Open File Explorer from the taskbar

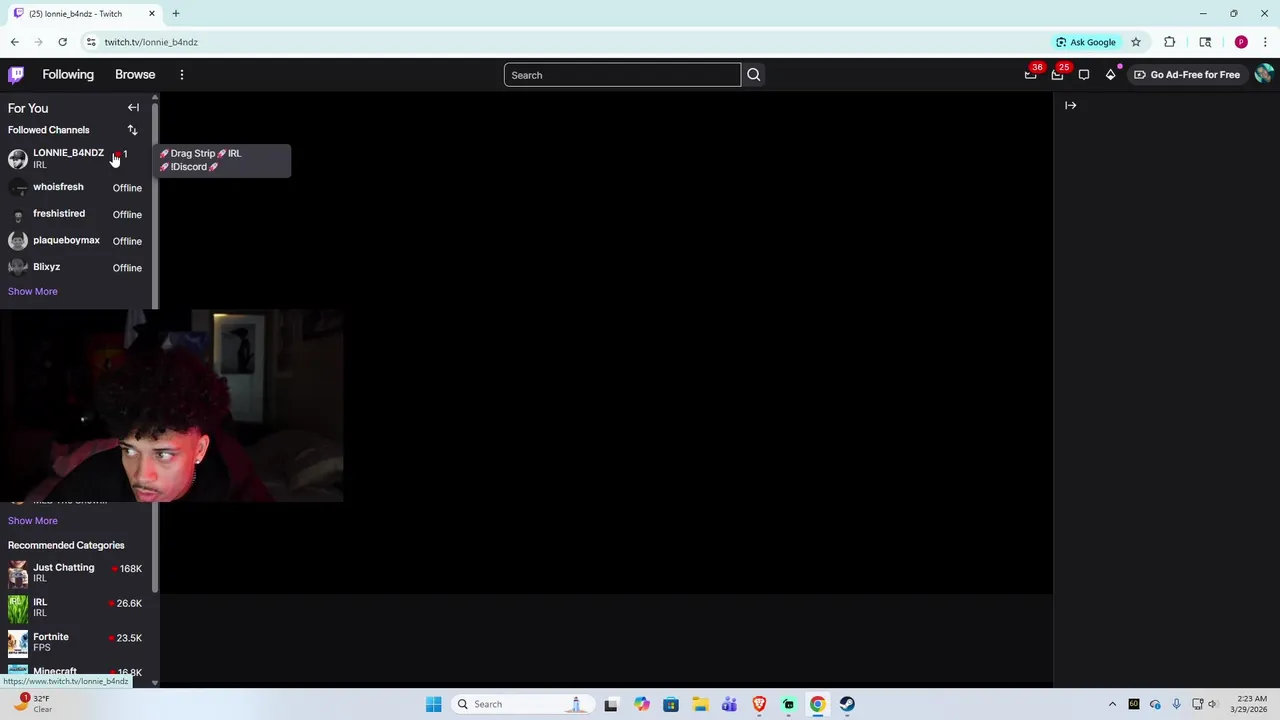tap(700, 704)
